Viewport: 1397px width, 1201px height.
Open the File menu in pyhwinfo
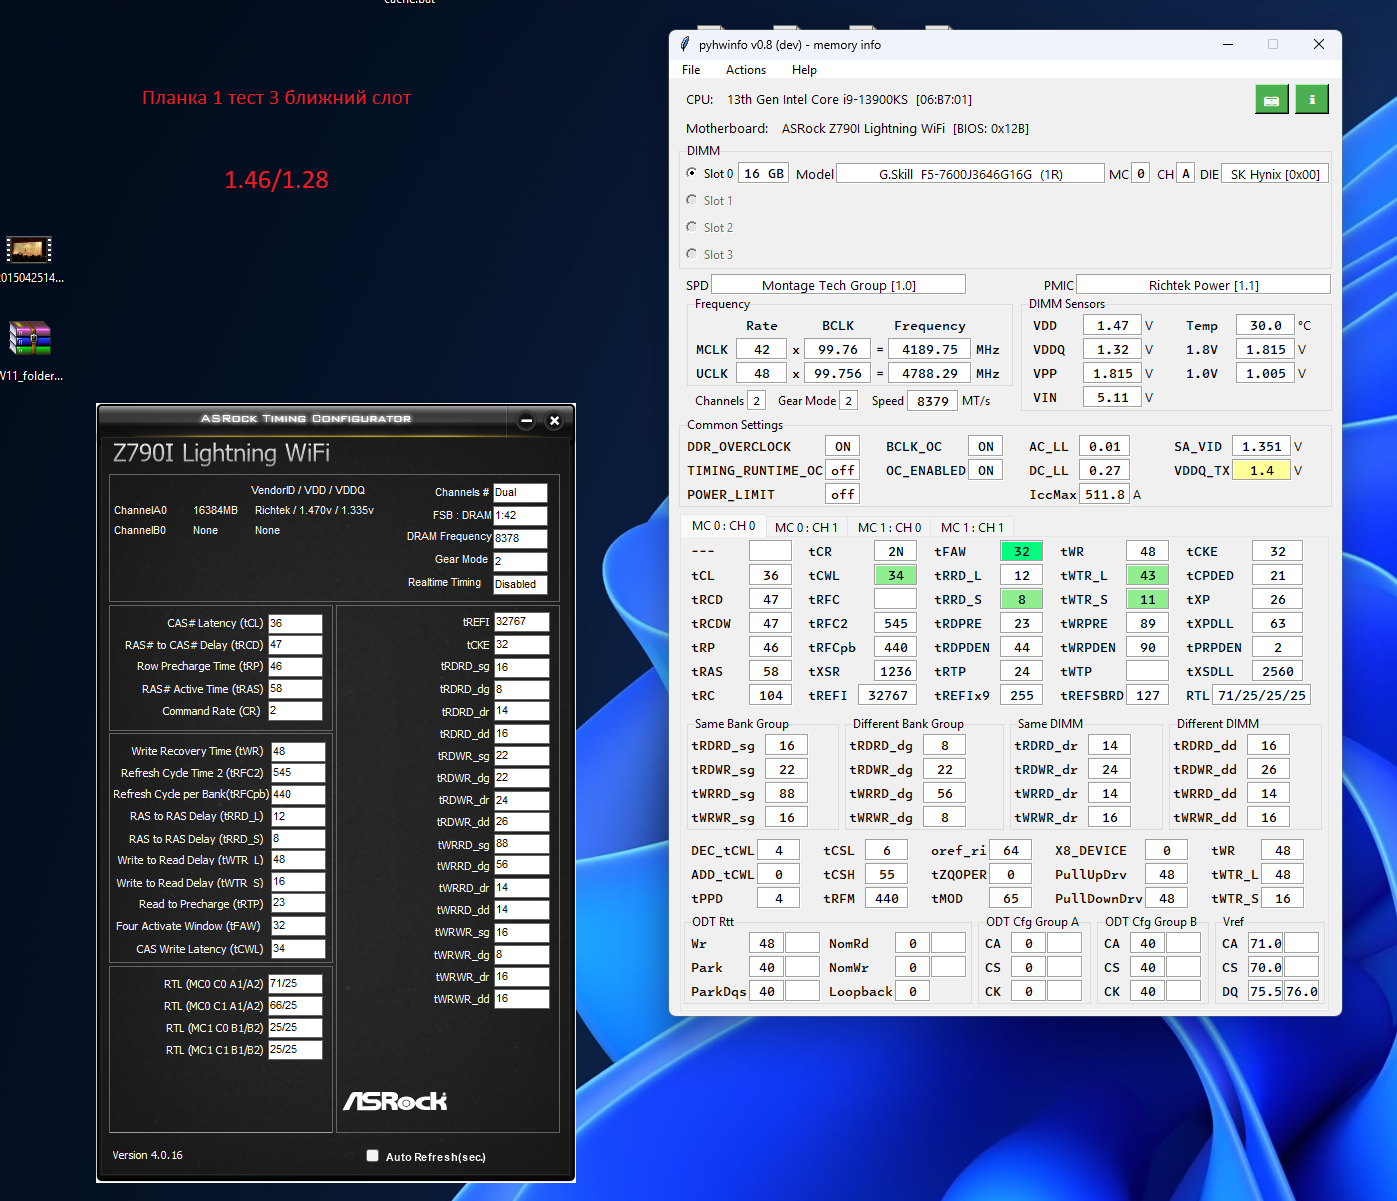click(x=691, y=70)
